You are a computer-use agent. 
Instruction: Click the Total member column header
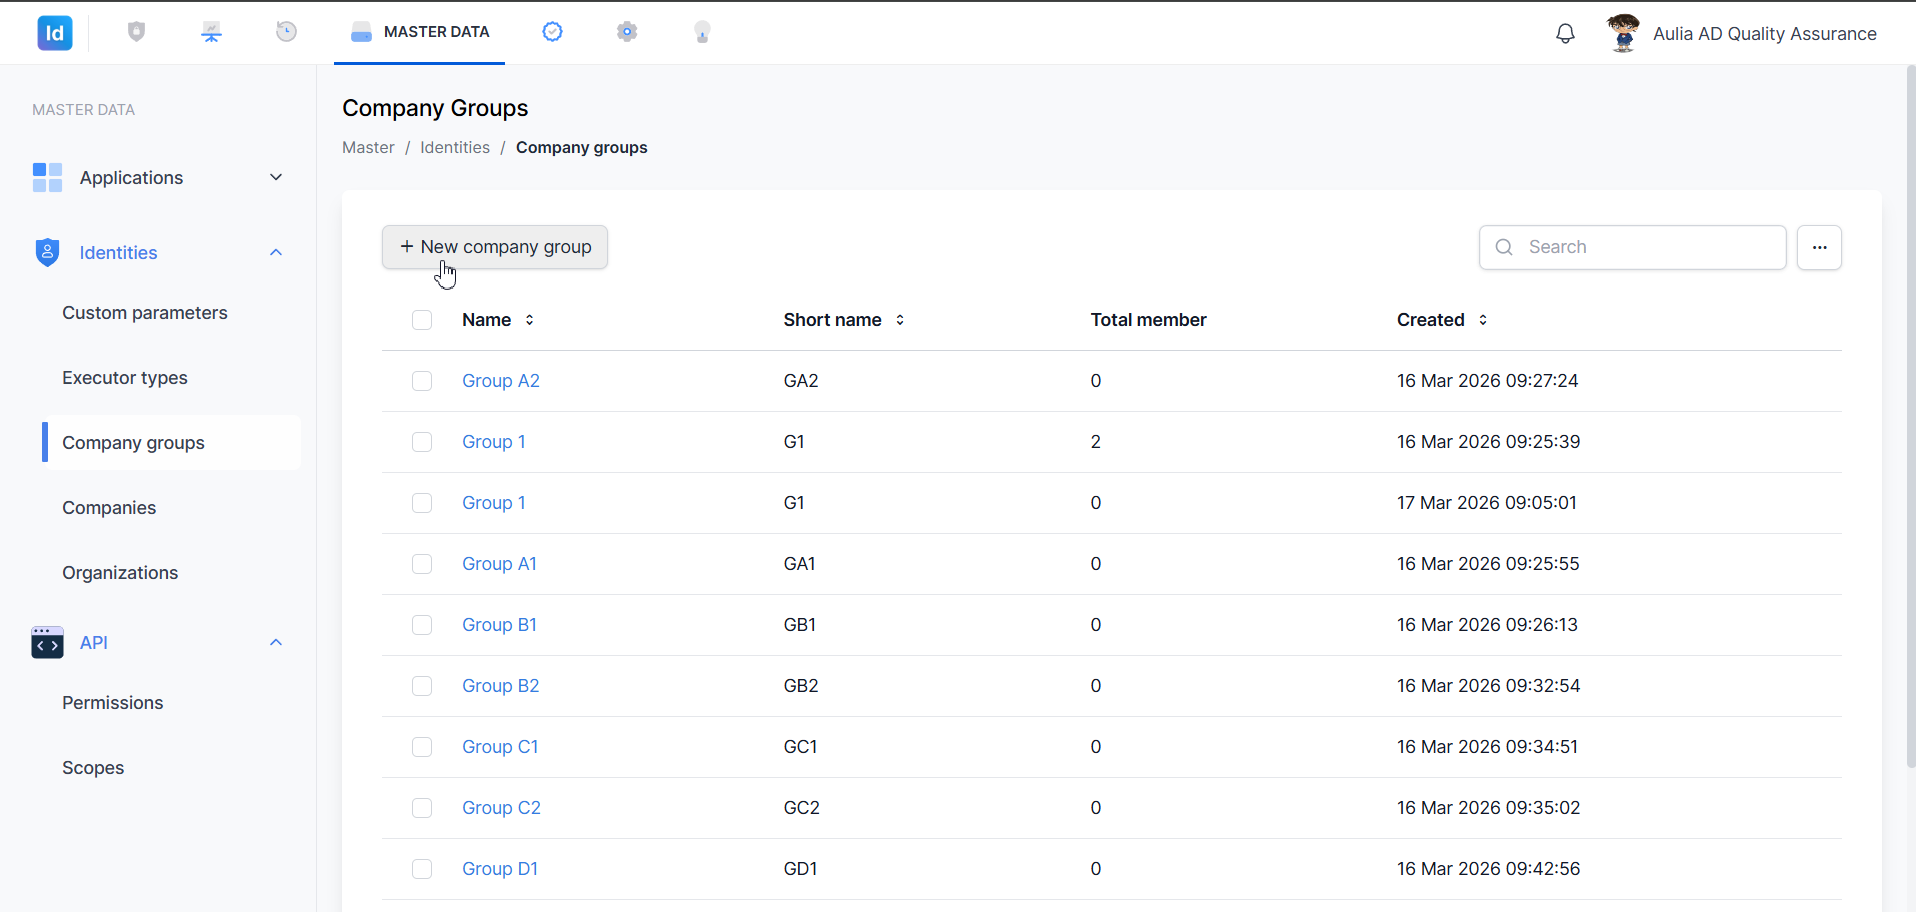pyautogui.click(x=1148, y=320)
